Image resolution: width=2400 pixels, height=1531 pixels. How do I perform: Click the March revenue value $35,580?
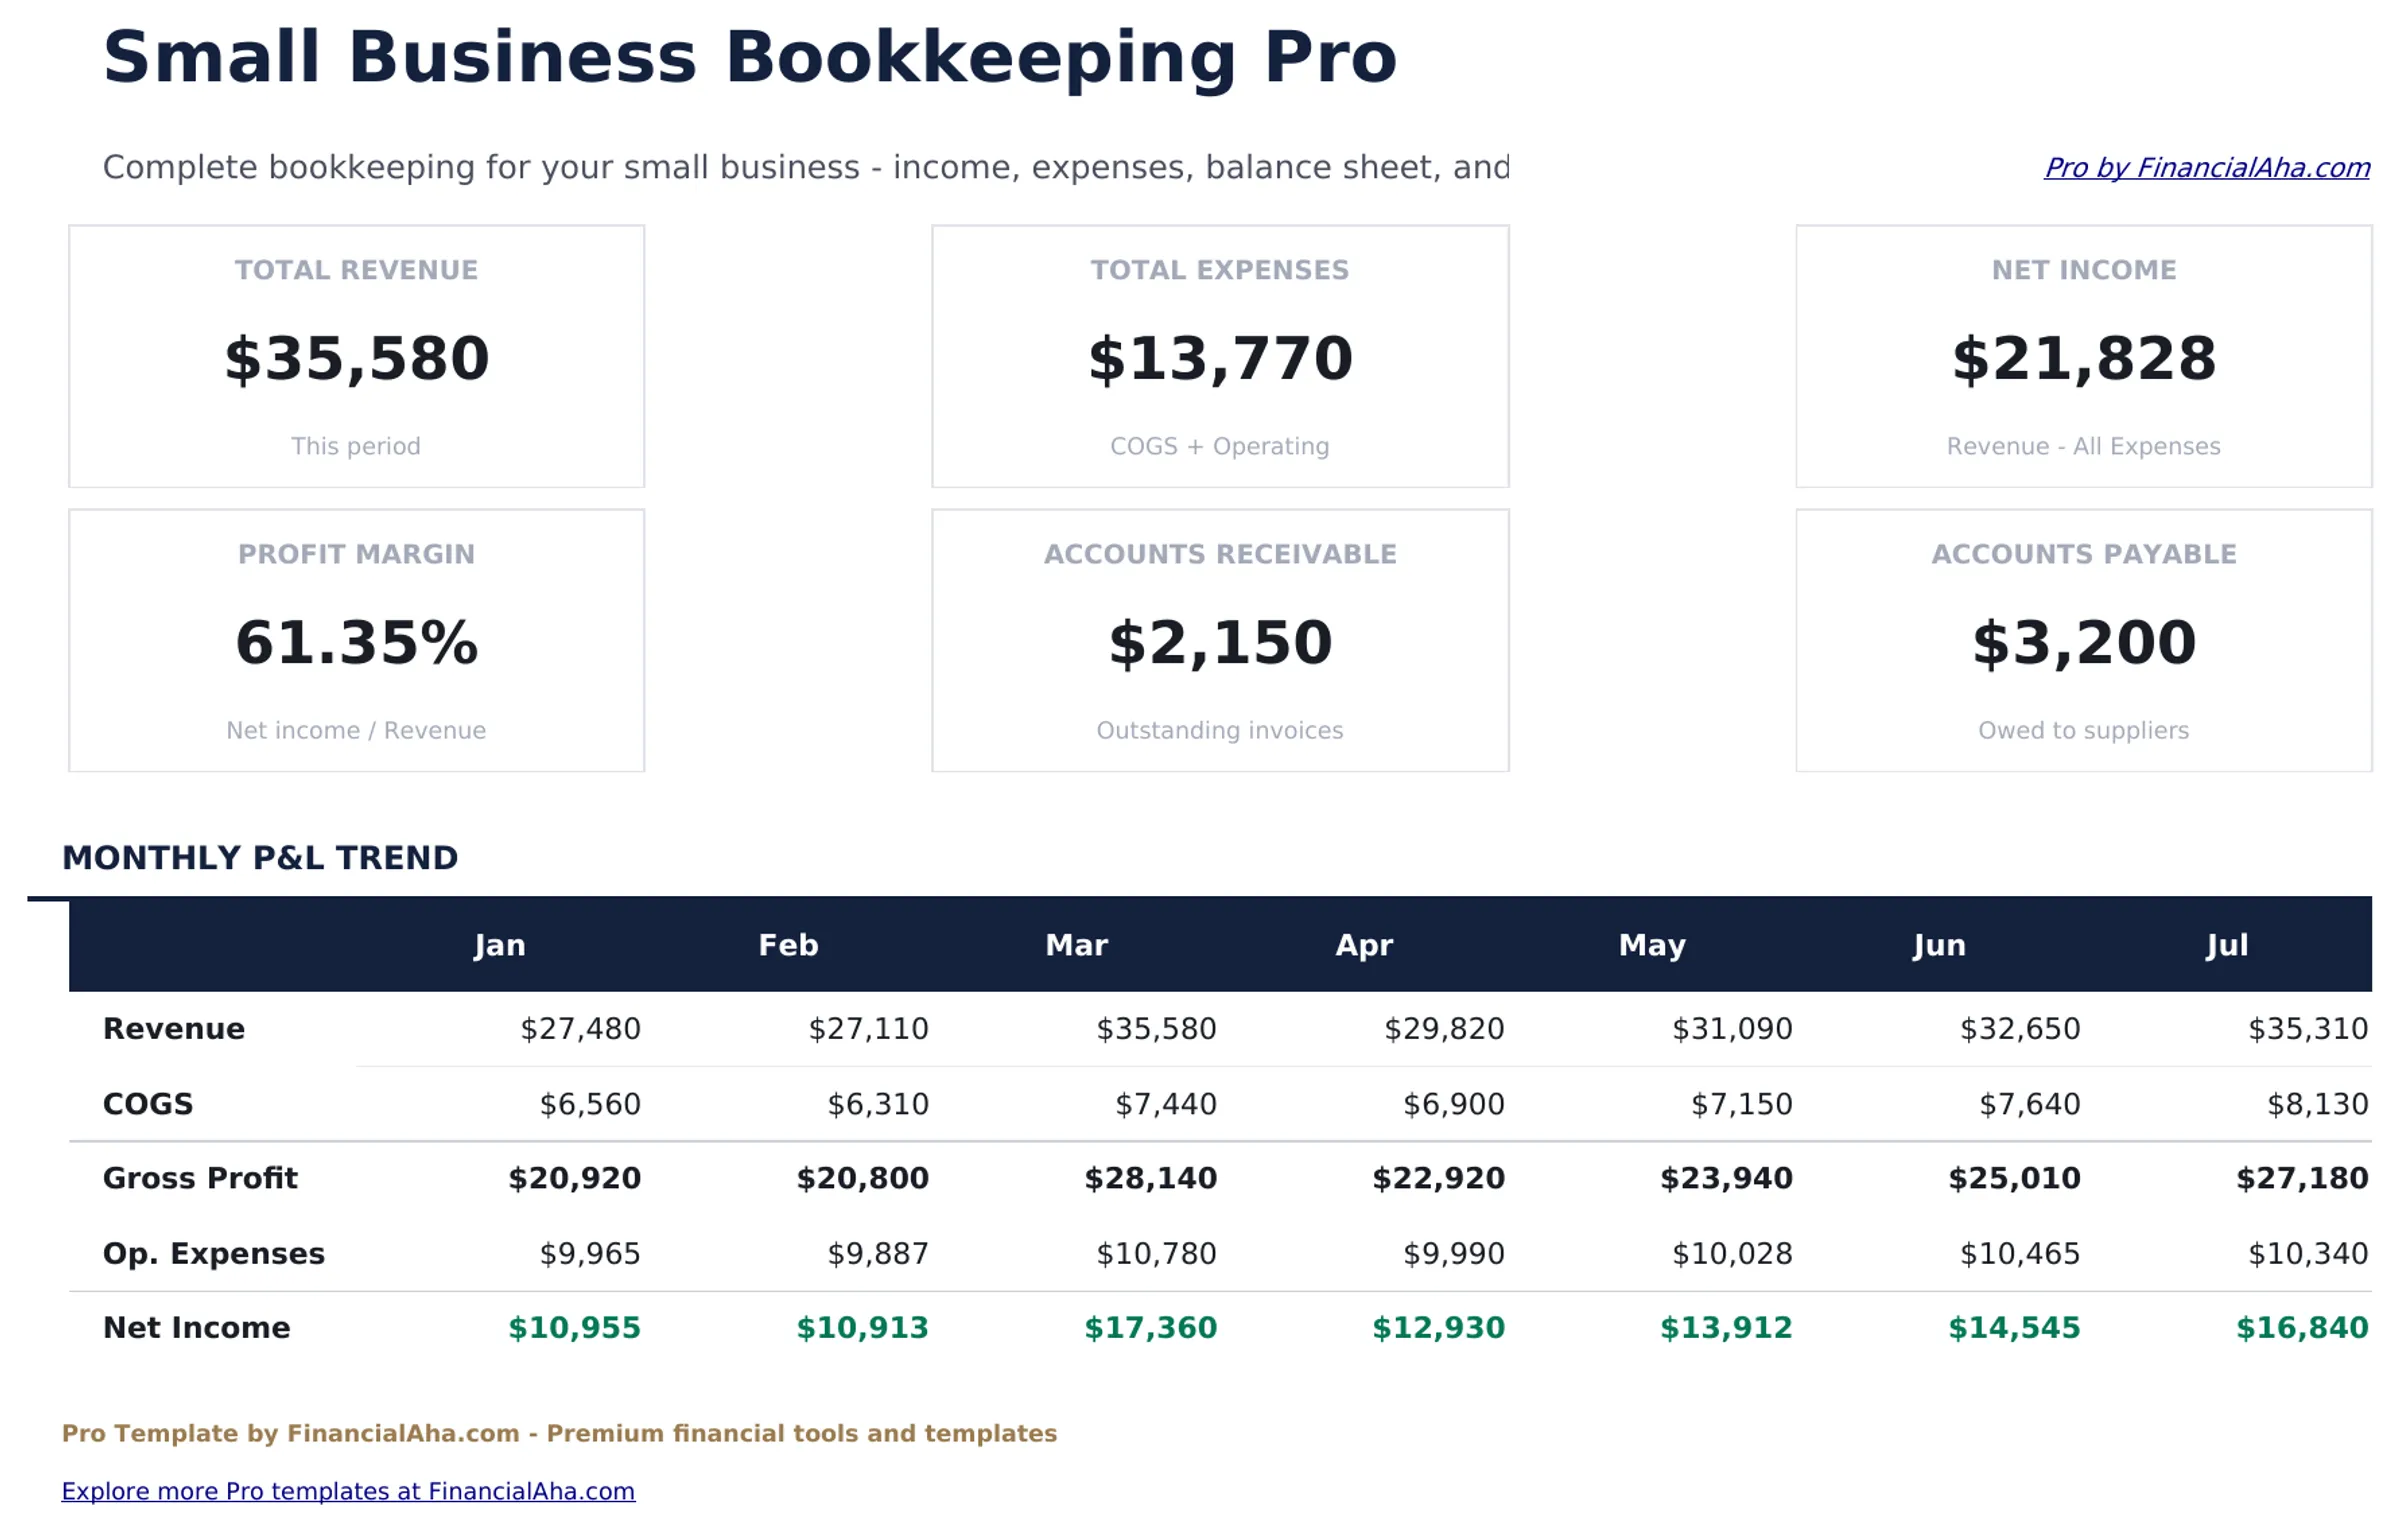point(1156,1028)
